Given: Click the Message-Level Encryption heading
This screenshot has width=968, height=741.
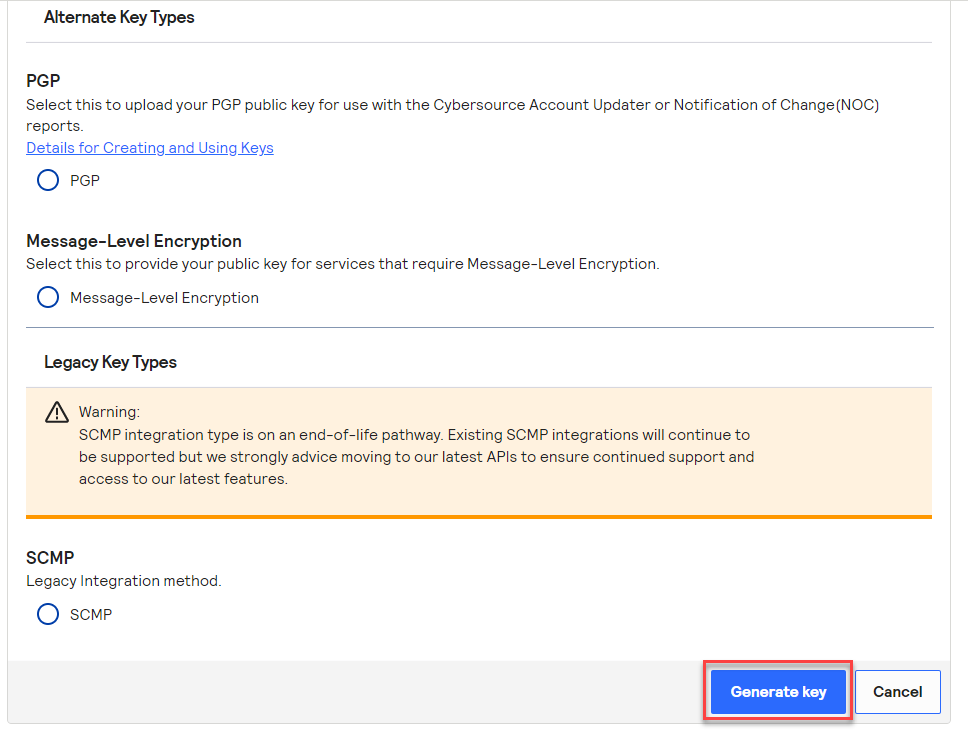Looking at the screenshot, I should coord(134,241).
